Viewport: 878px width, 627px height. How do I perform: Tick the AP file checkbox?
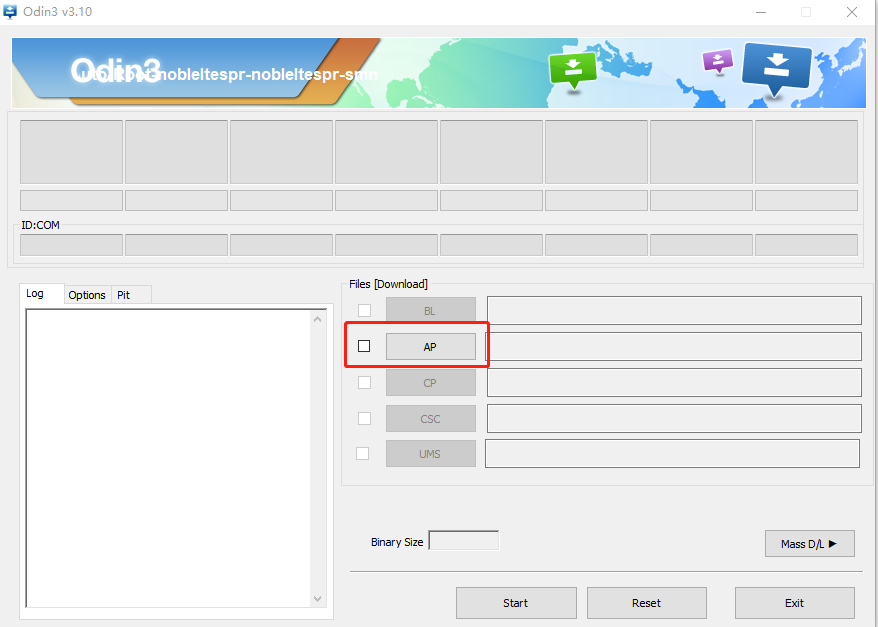tap(364, 346)
